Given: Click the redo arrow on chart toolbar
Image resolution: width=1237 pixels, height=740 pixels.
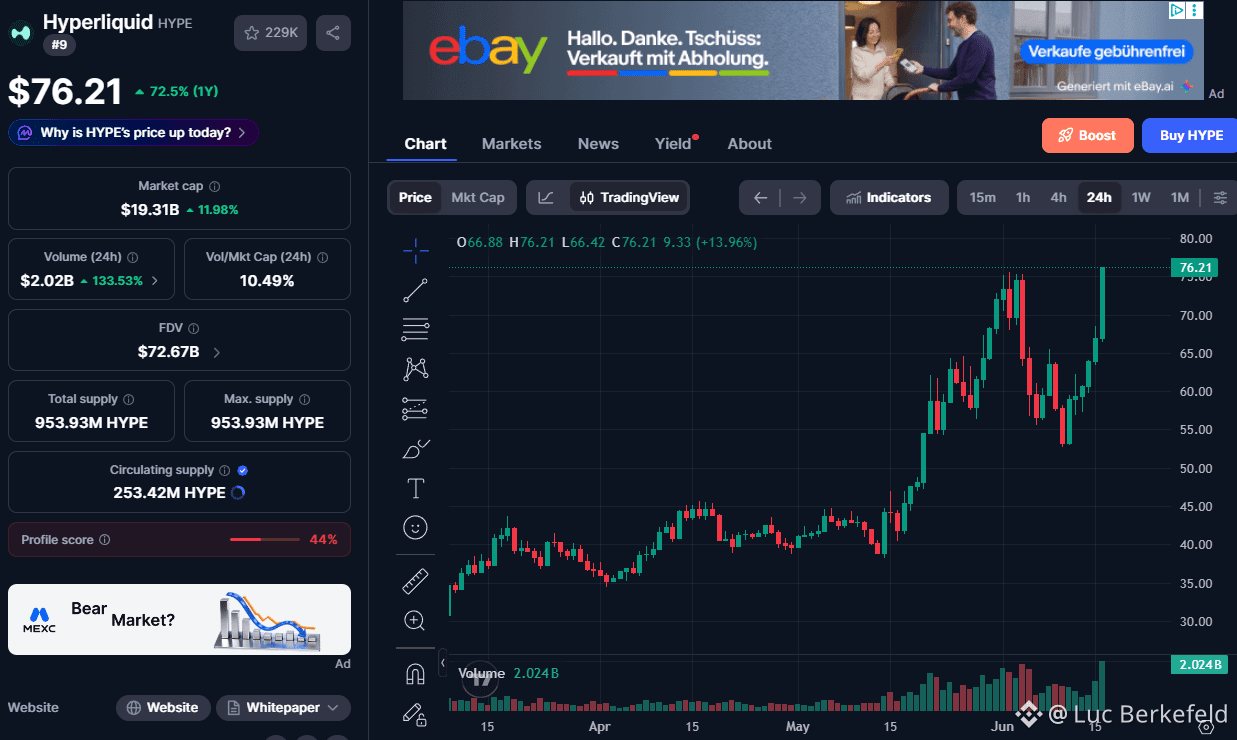Looking at the screenshot, I should 800,197.
